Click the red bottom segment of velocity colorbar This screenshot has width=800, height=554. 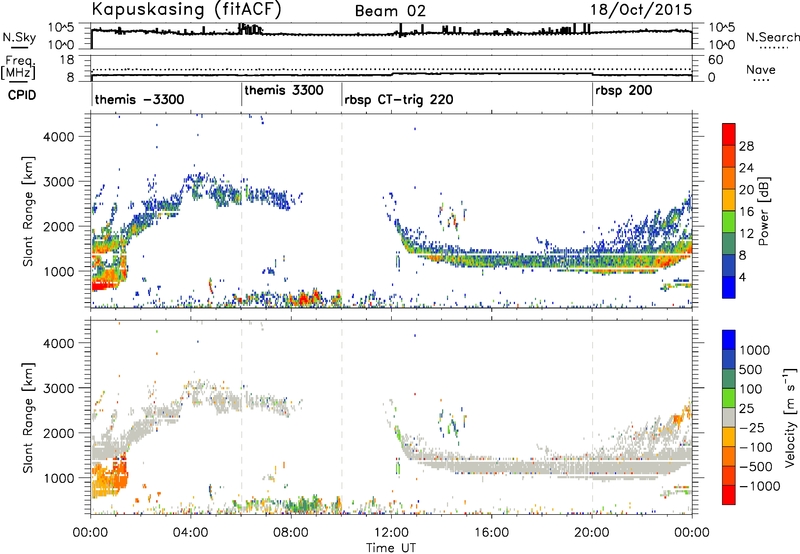729,495
